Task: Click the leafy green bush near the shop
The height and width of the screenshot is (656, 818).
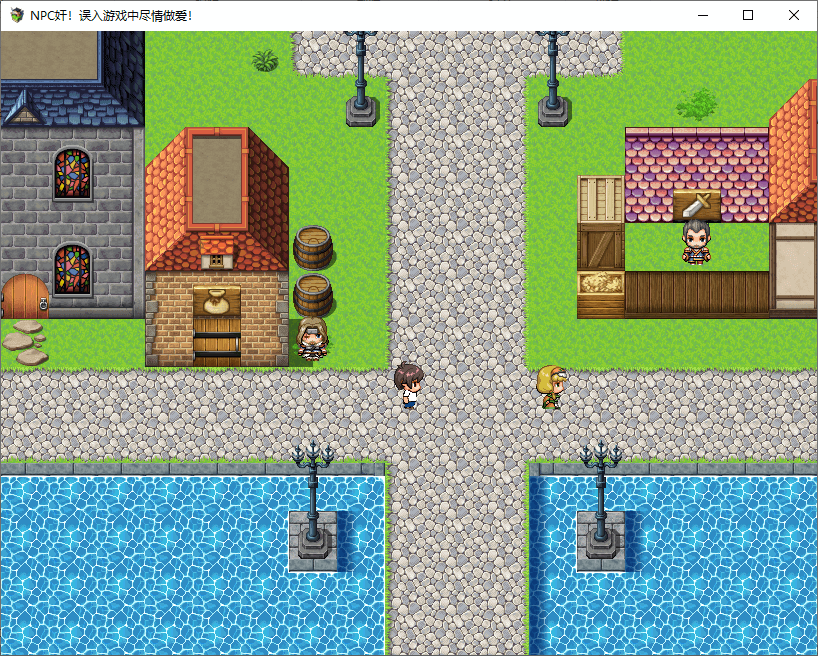Action: 697,104
